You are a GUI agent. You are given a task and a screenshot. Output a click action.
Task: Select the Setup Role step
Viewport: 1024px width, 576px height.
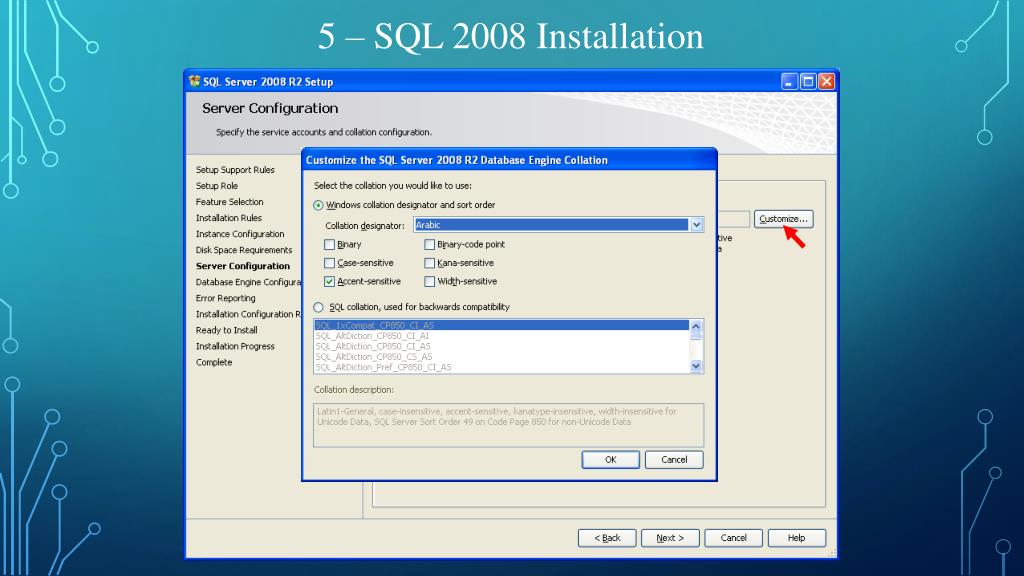click(217, 186)
